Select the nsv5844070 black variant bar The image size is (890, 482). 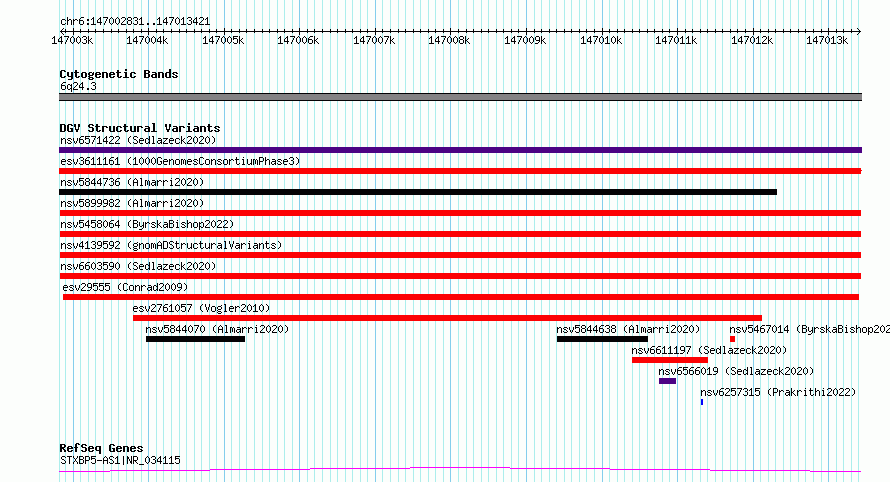pyautogui.click(x=195, y=339)
